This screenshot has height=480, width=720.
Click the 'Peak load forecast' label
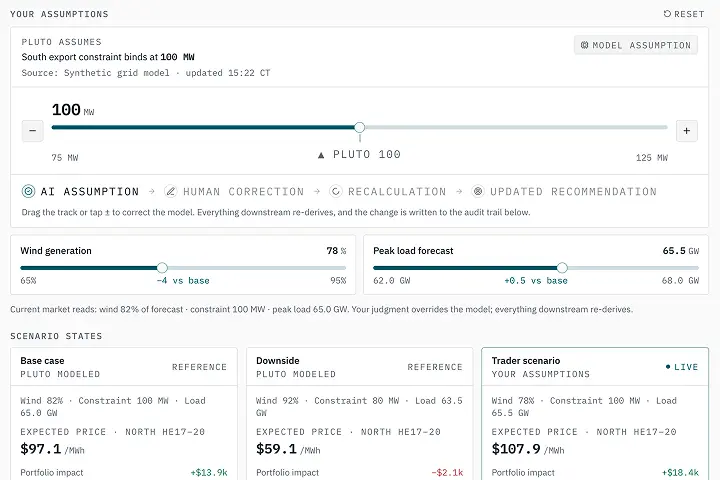tap(413, 251)
